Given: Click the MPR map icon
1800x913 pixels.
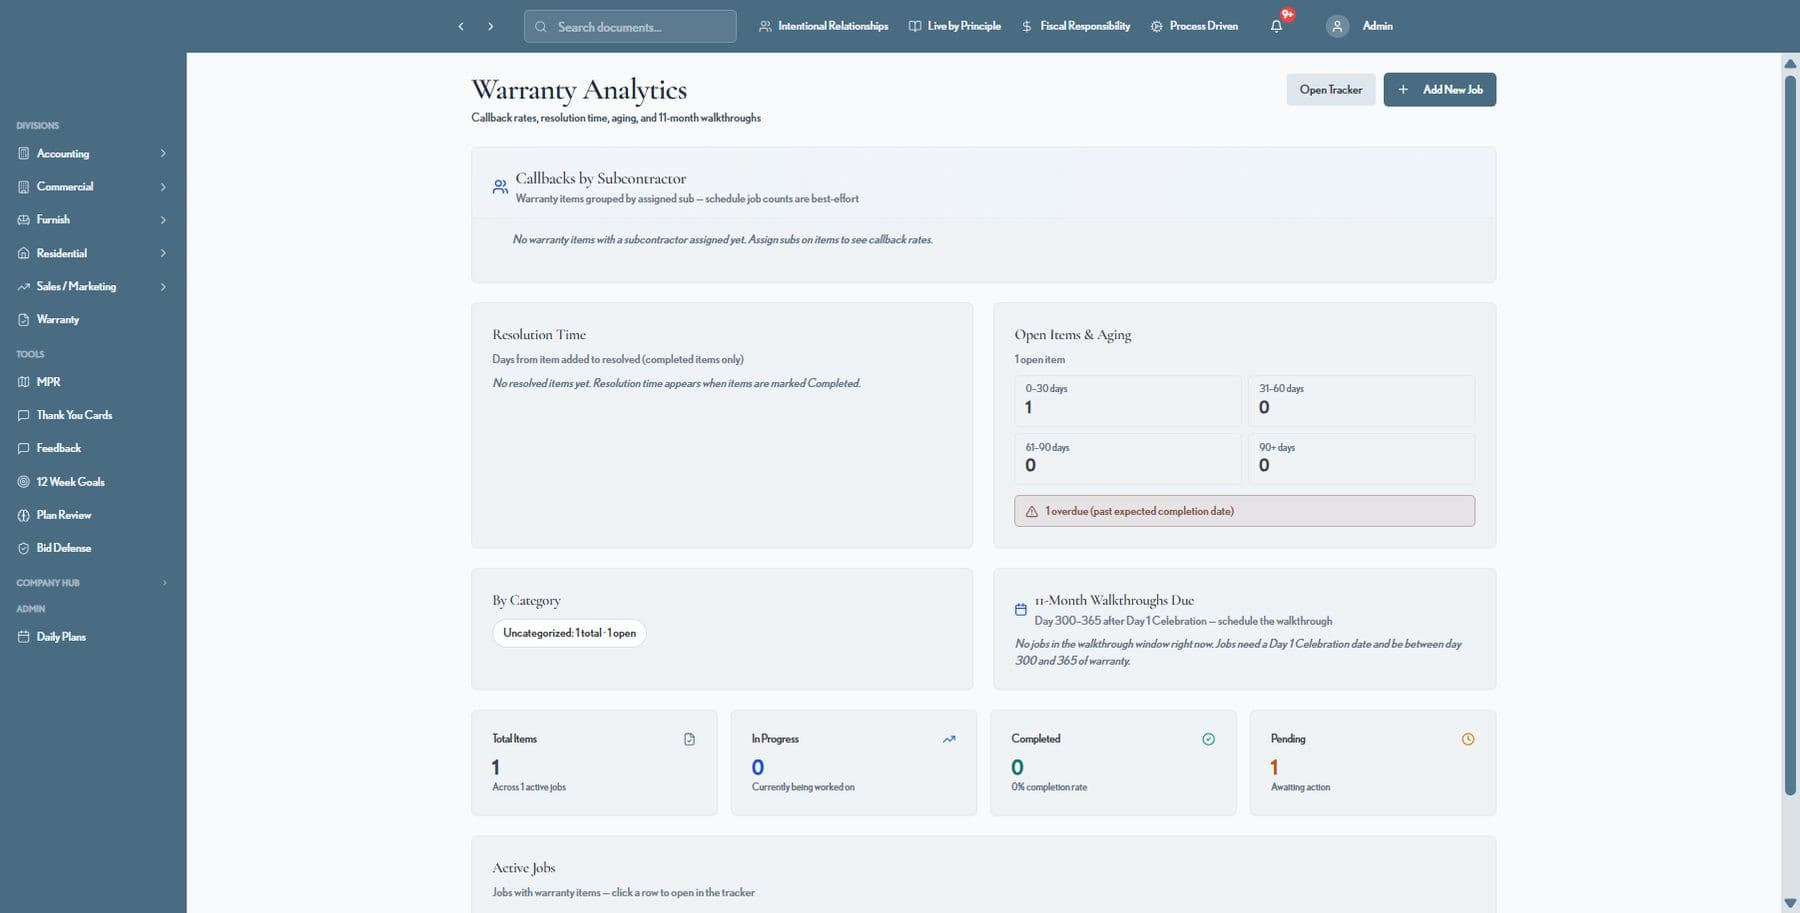Looking at the screenshot, I should (24, 382).
